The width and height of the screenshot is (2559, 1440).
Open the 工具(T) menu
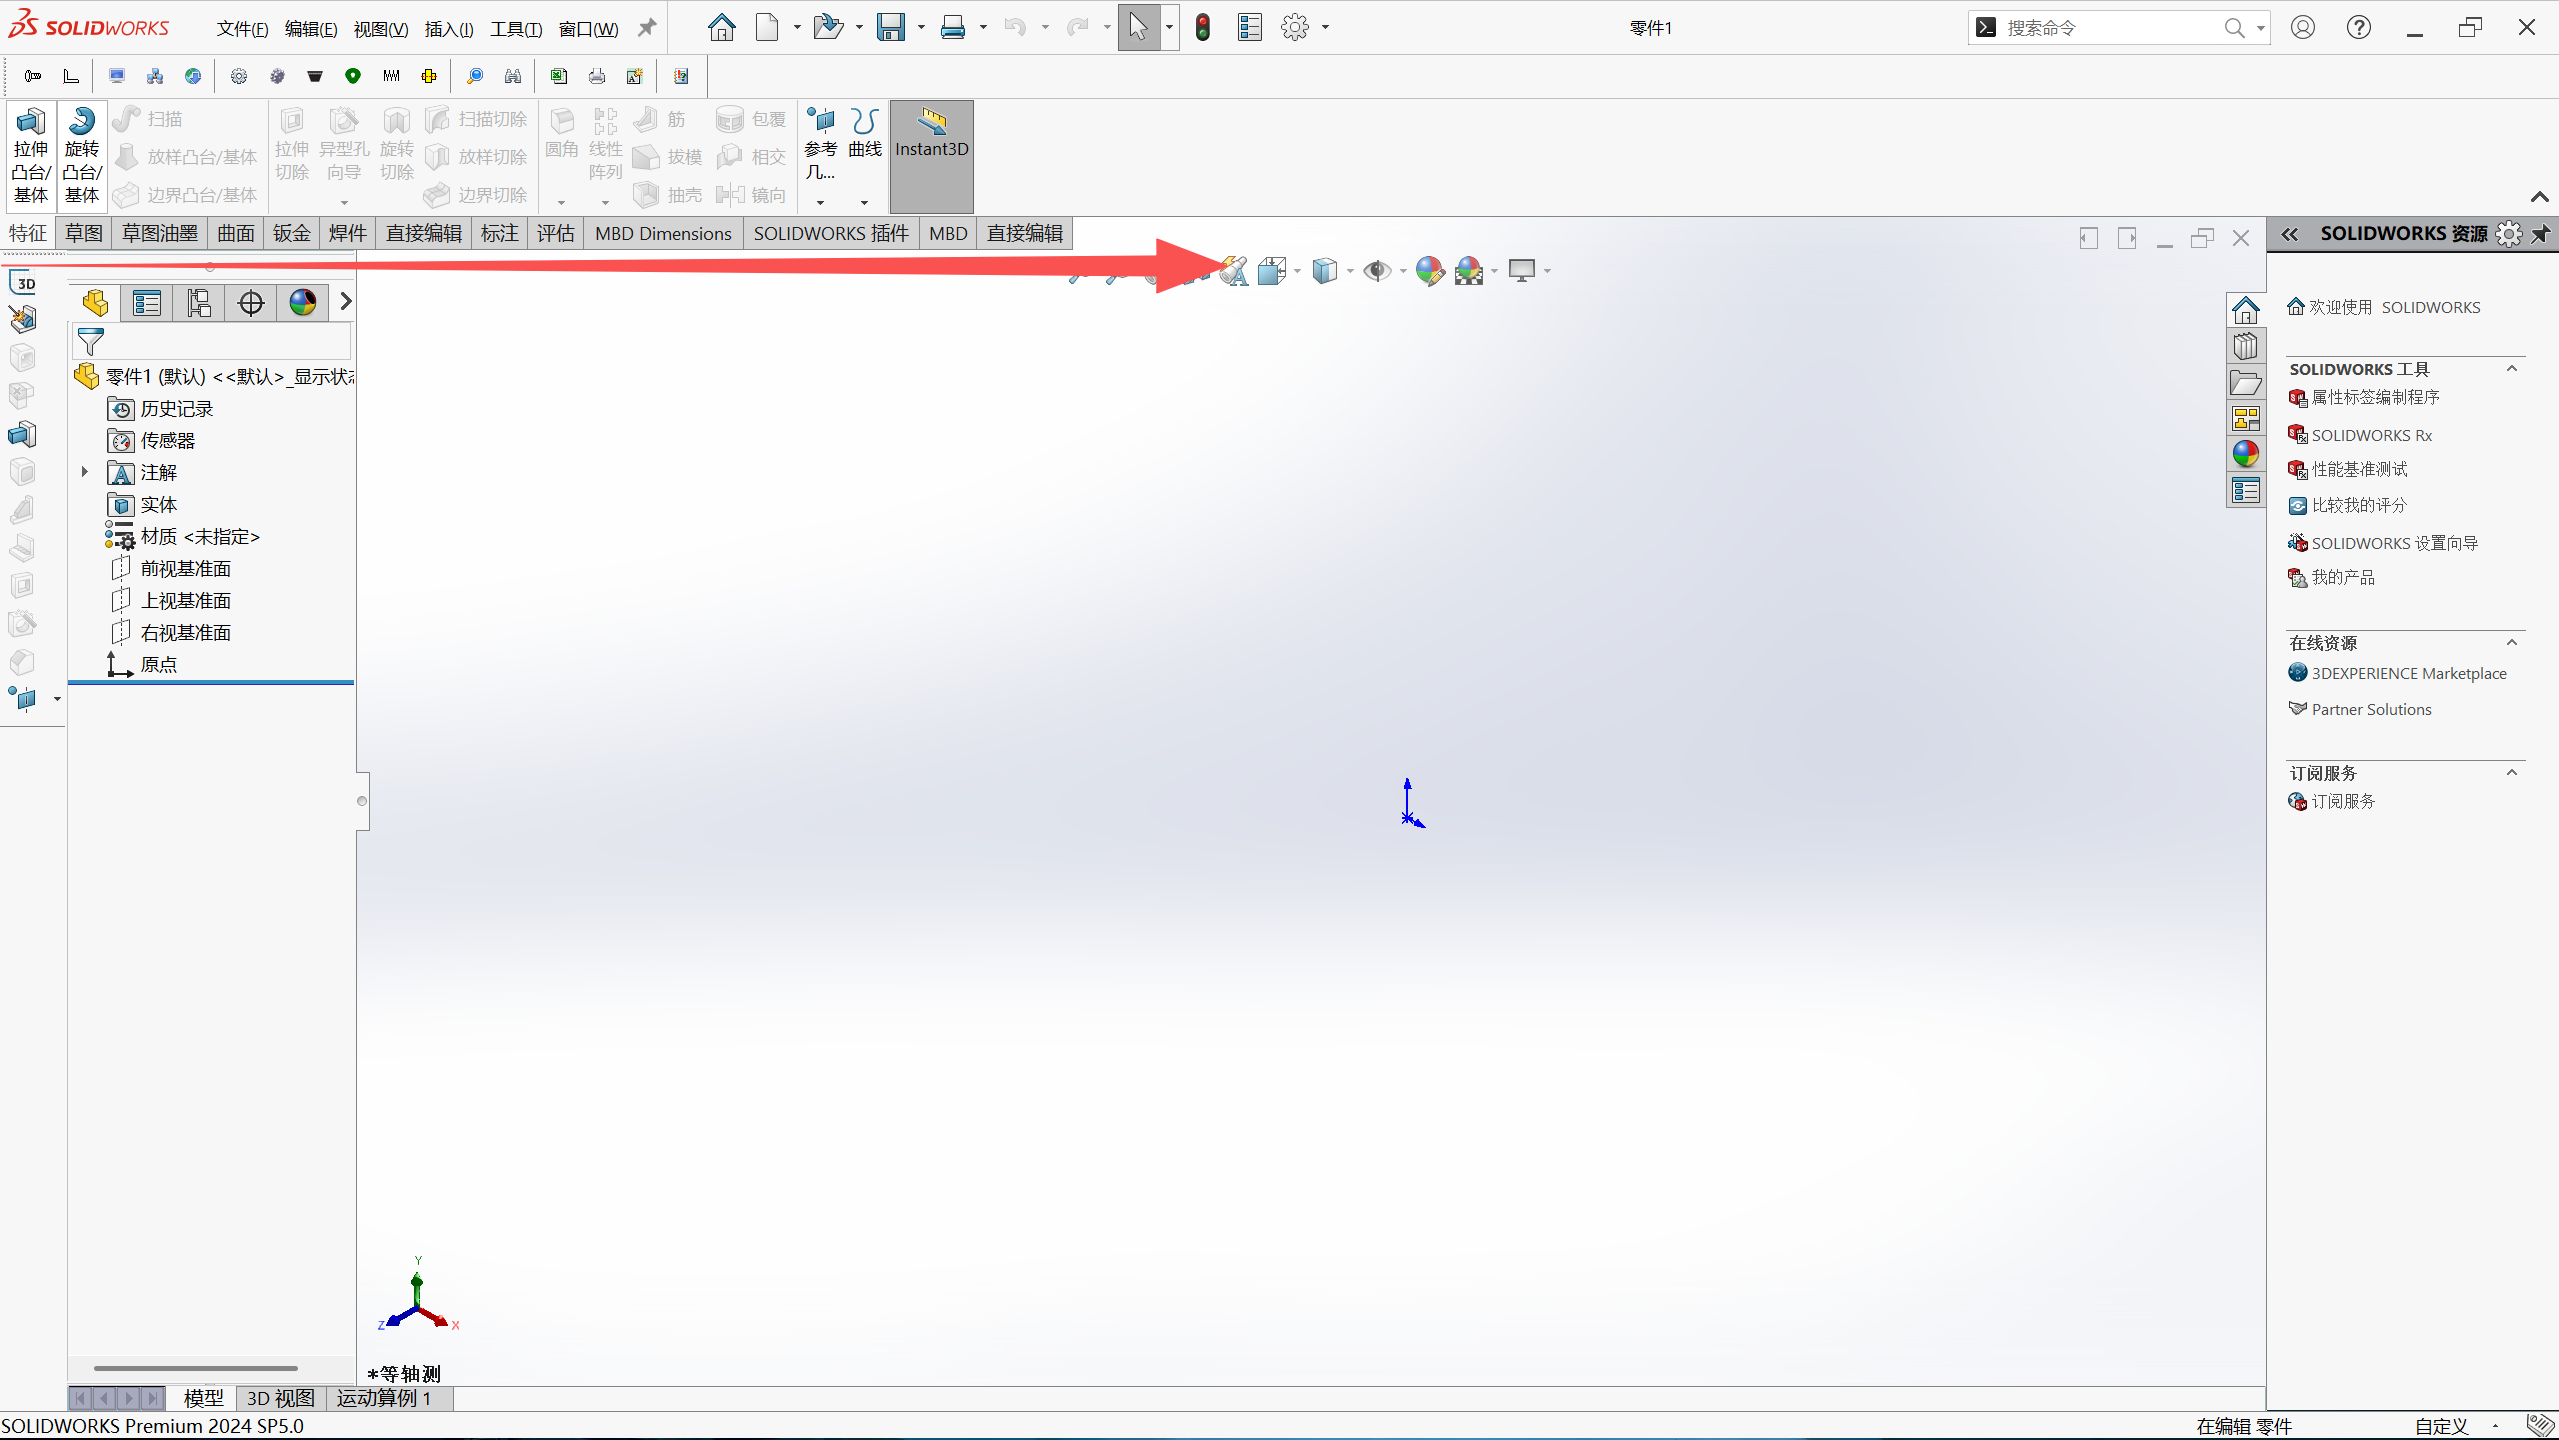(x=515, y=29)
